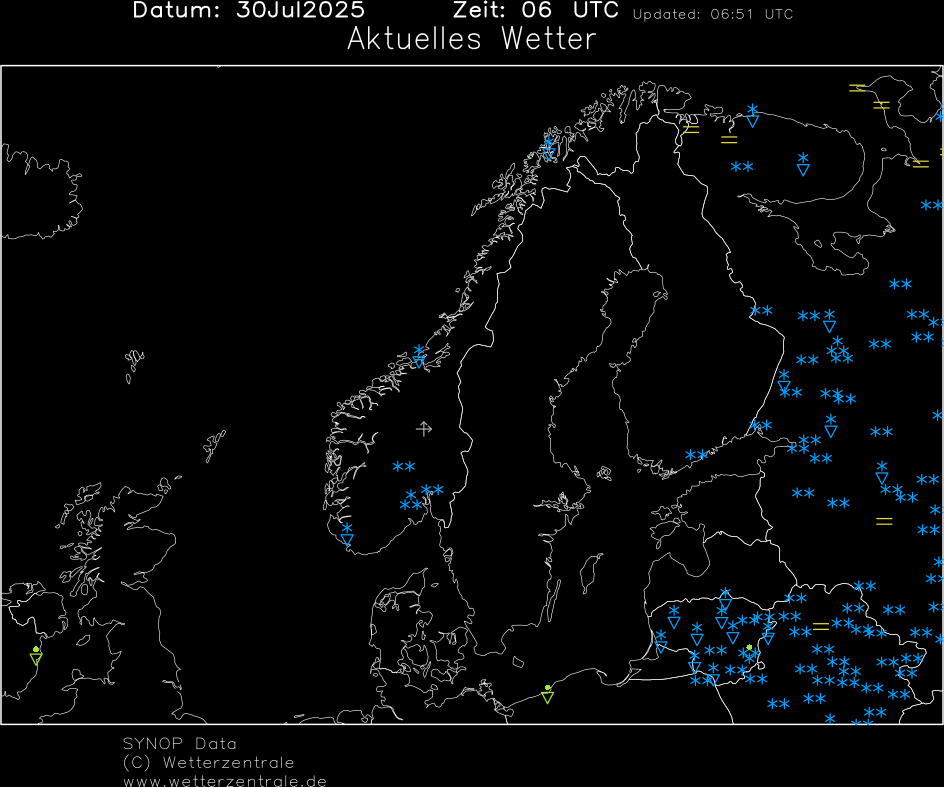This screenshot has width=944, height=787.
Task: Click the green shower symbol on German Baltic coast
Action: point(547,694)
